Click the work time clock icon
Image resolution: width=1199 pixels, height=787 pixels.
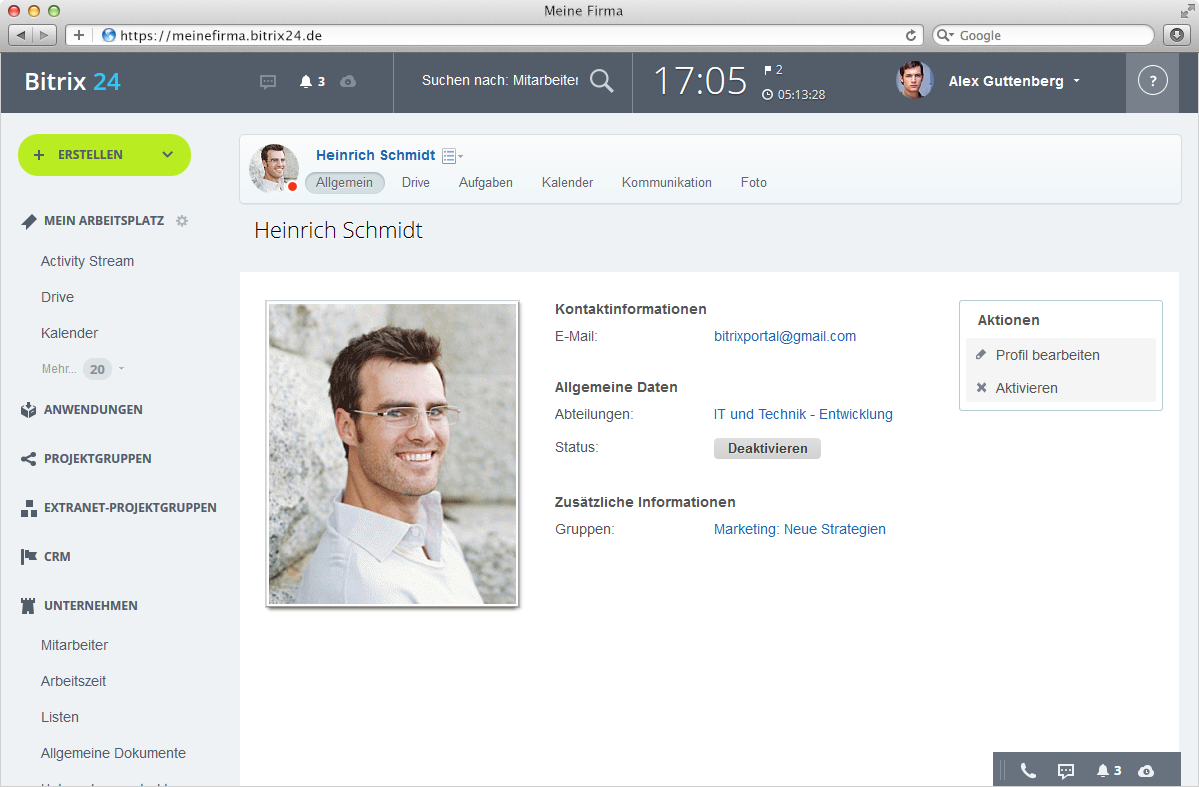(767, 95)
